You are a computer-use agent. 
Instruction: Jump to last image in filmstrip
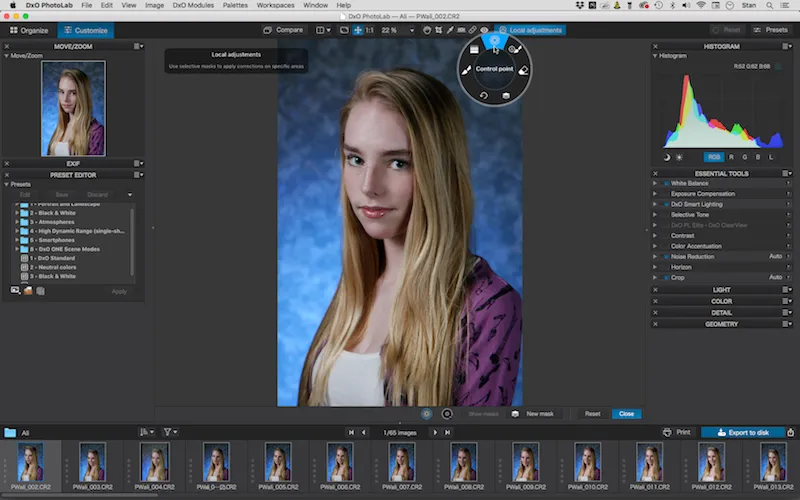pos(447,432)
